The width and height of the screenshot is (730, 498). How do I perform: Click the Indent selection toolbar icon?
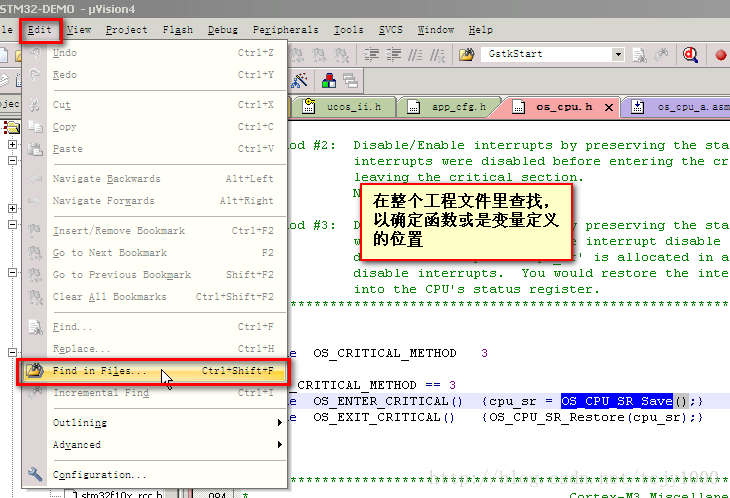pos(372,55)
